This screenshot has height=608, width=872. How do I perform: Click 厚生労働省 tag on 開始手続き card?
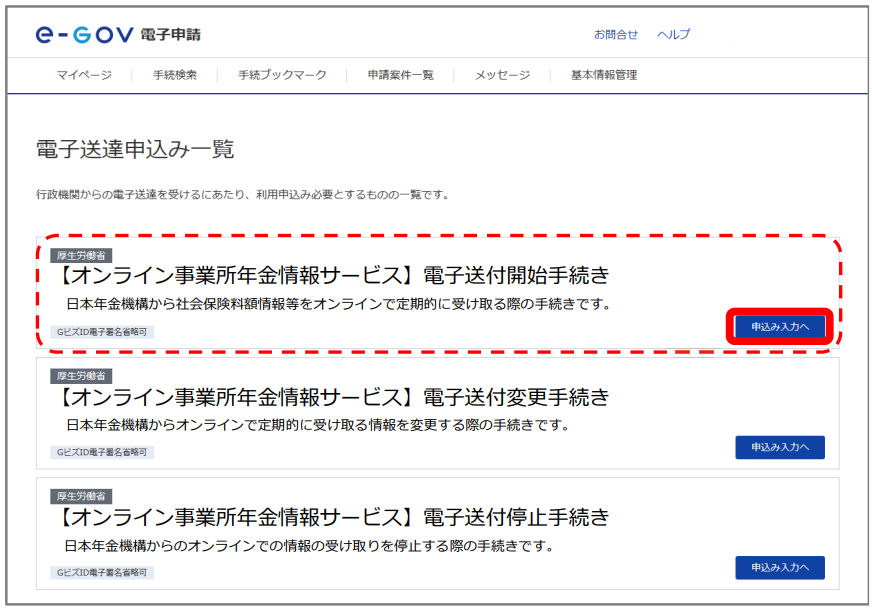pyautogui.click(x=81, y=255)
